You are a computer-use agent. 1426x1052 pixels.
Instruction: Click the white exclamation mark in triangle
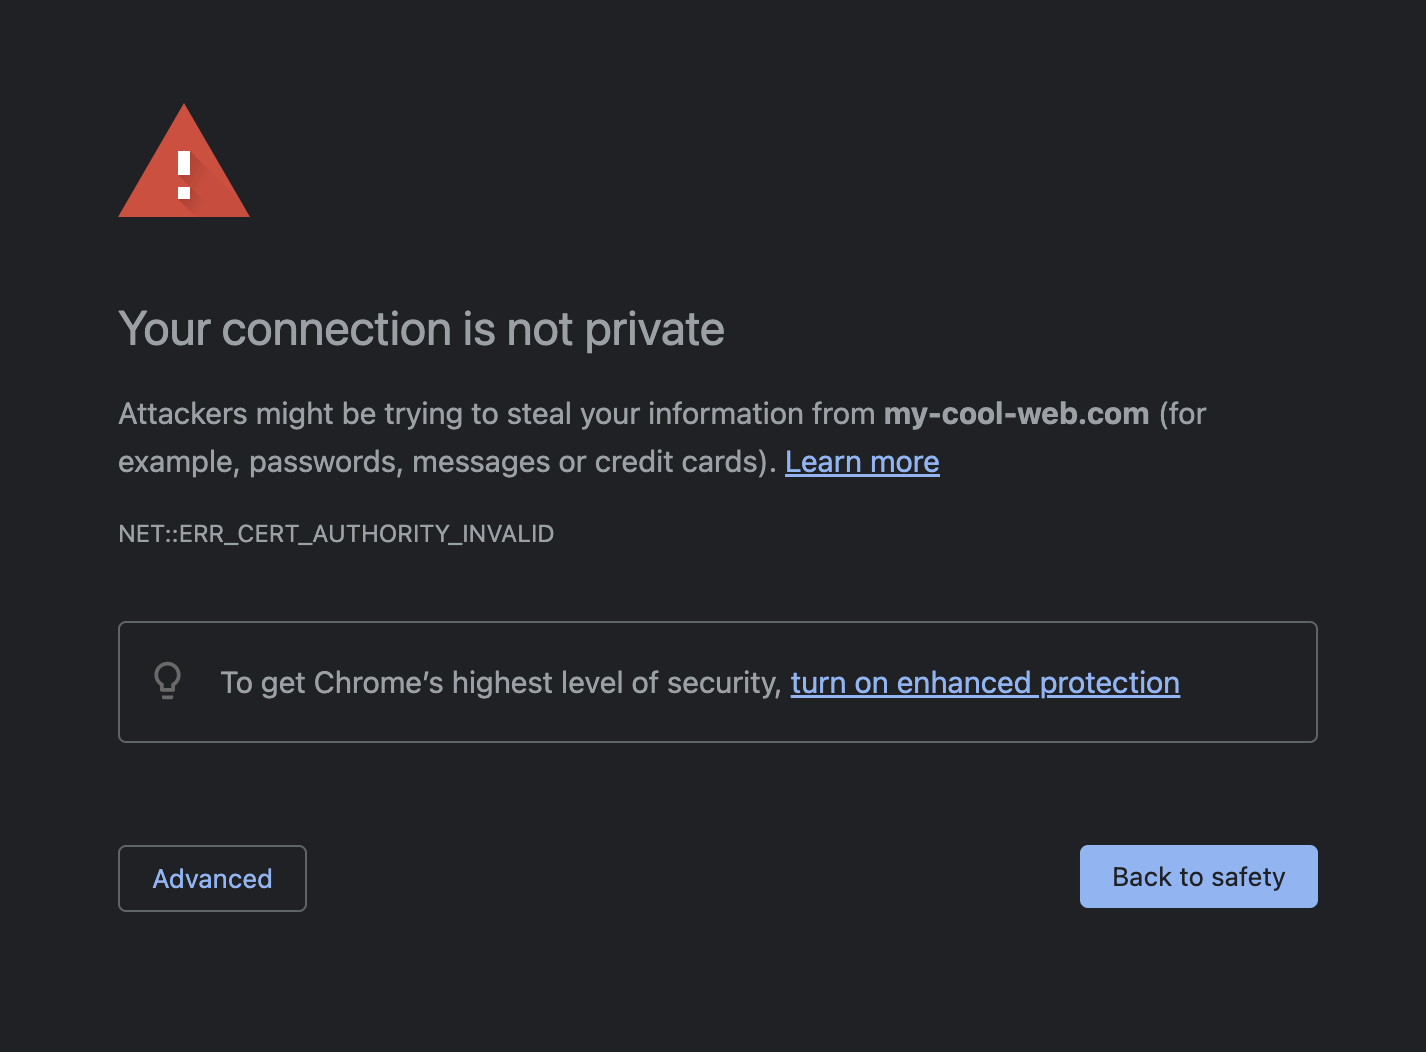tap(184, 175)
